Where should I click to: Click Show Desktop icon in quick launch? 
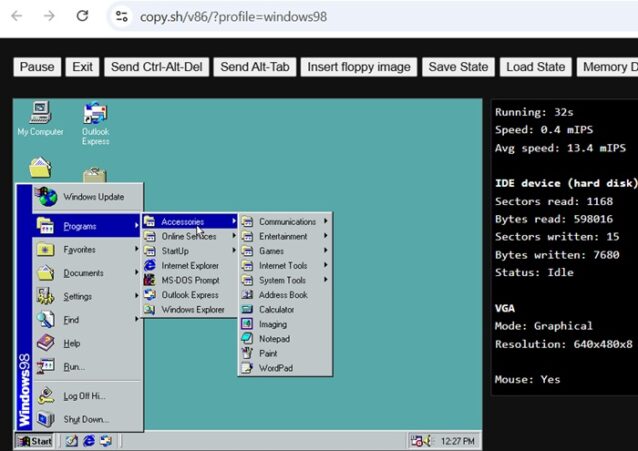coord(72,440)
